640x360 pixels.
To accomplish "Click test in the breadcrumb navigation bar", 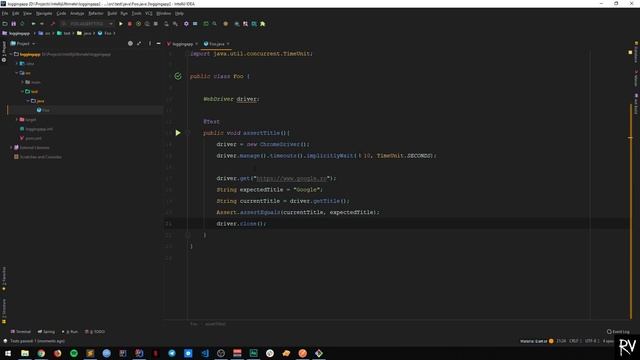I will point(64,33).
